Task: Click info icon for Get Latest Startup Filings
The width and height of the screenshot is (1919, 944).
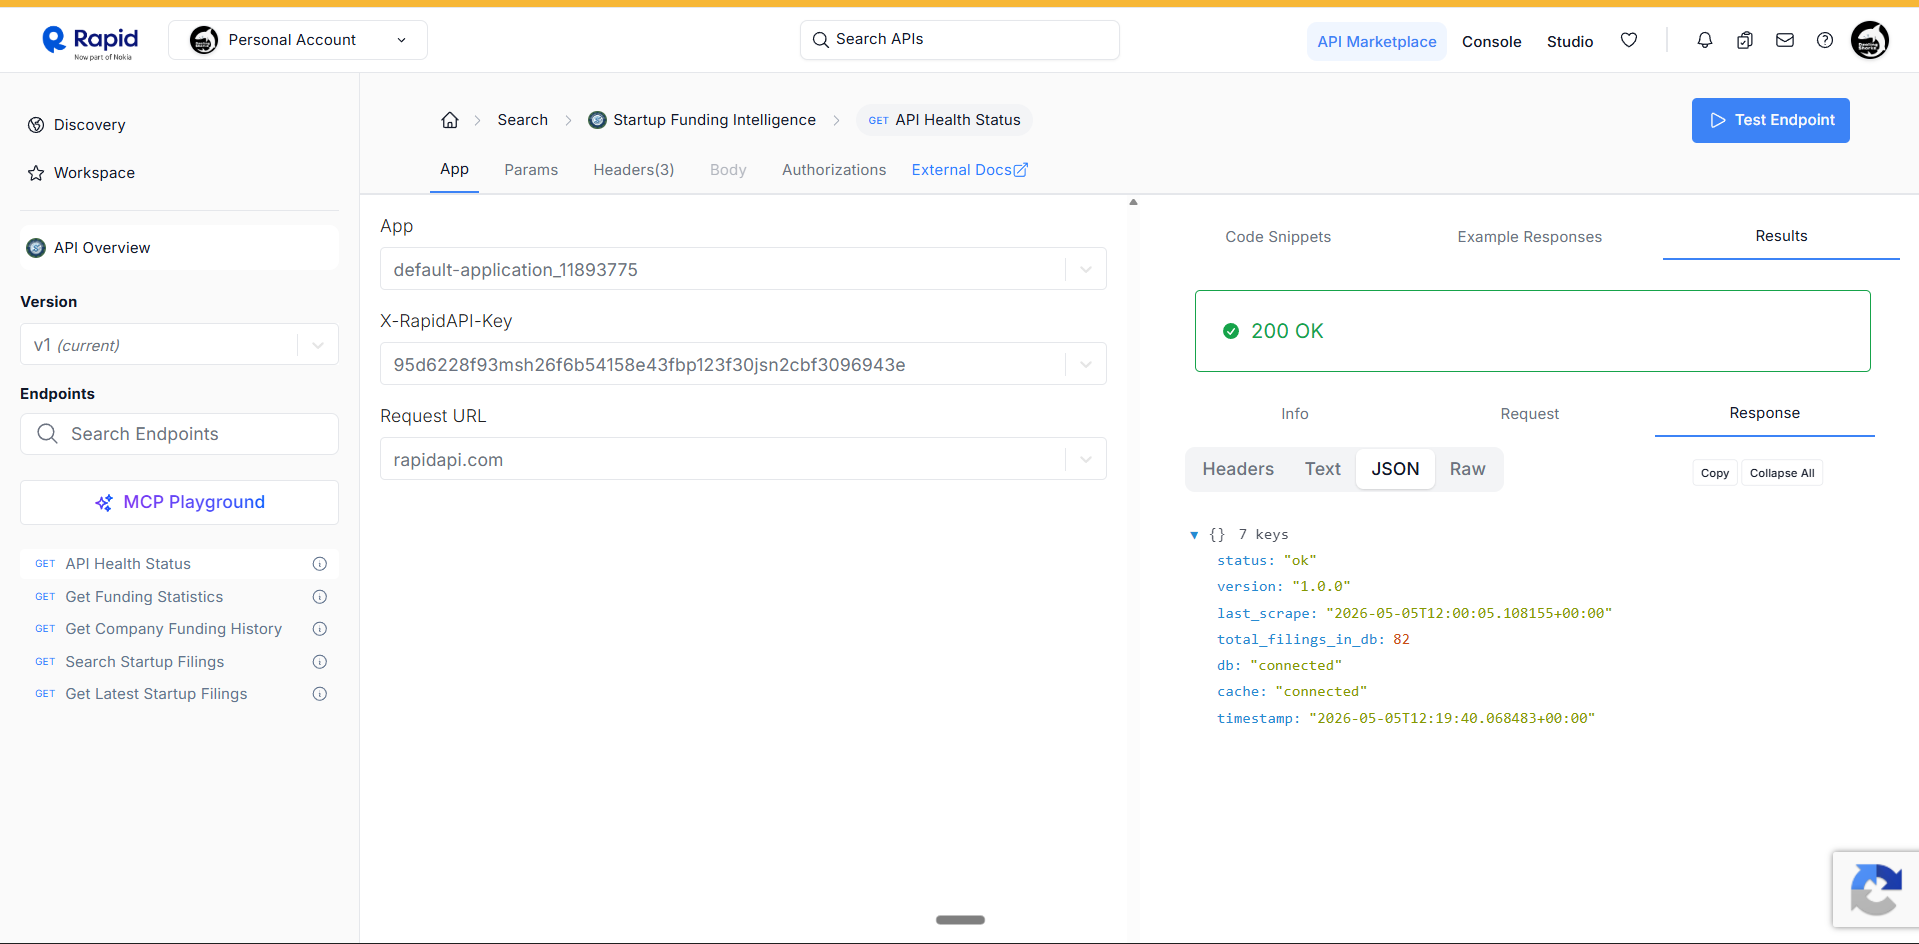Action: click(320, 694)
